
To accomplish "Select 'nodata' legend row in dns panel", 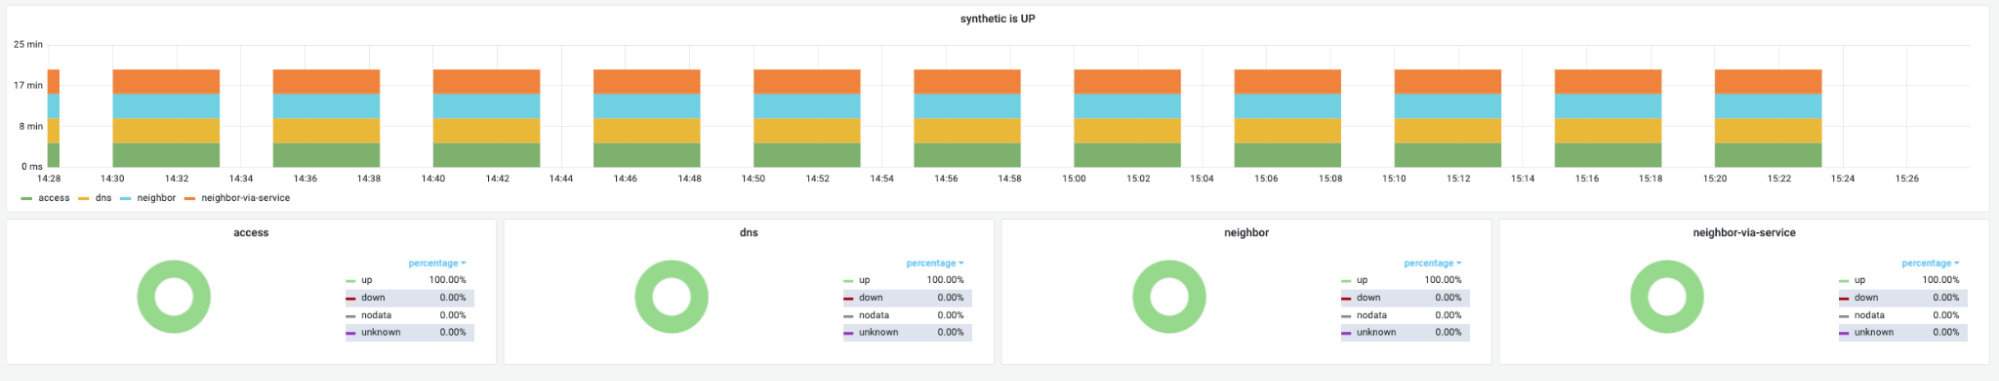I will coord(907,315).
